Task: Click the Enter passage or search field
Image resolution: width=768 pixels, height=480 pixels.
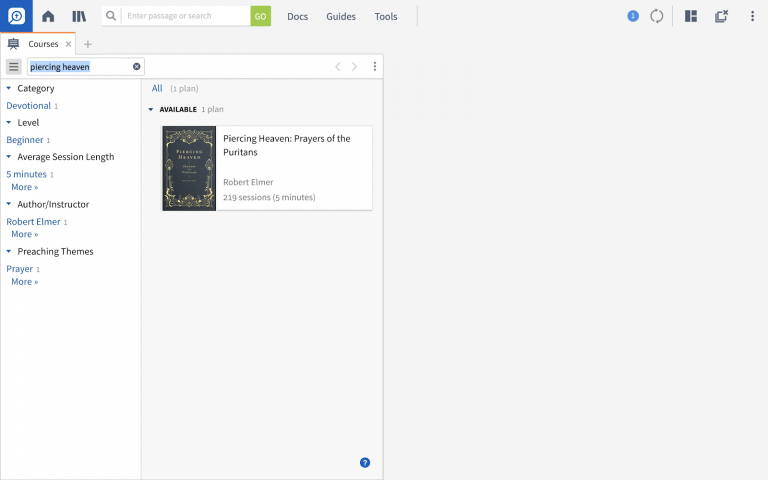Action: click(x=186, y=16)
